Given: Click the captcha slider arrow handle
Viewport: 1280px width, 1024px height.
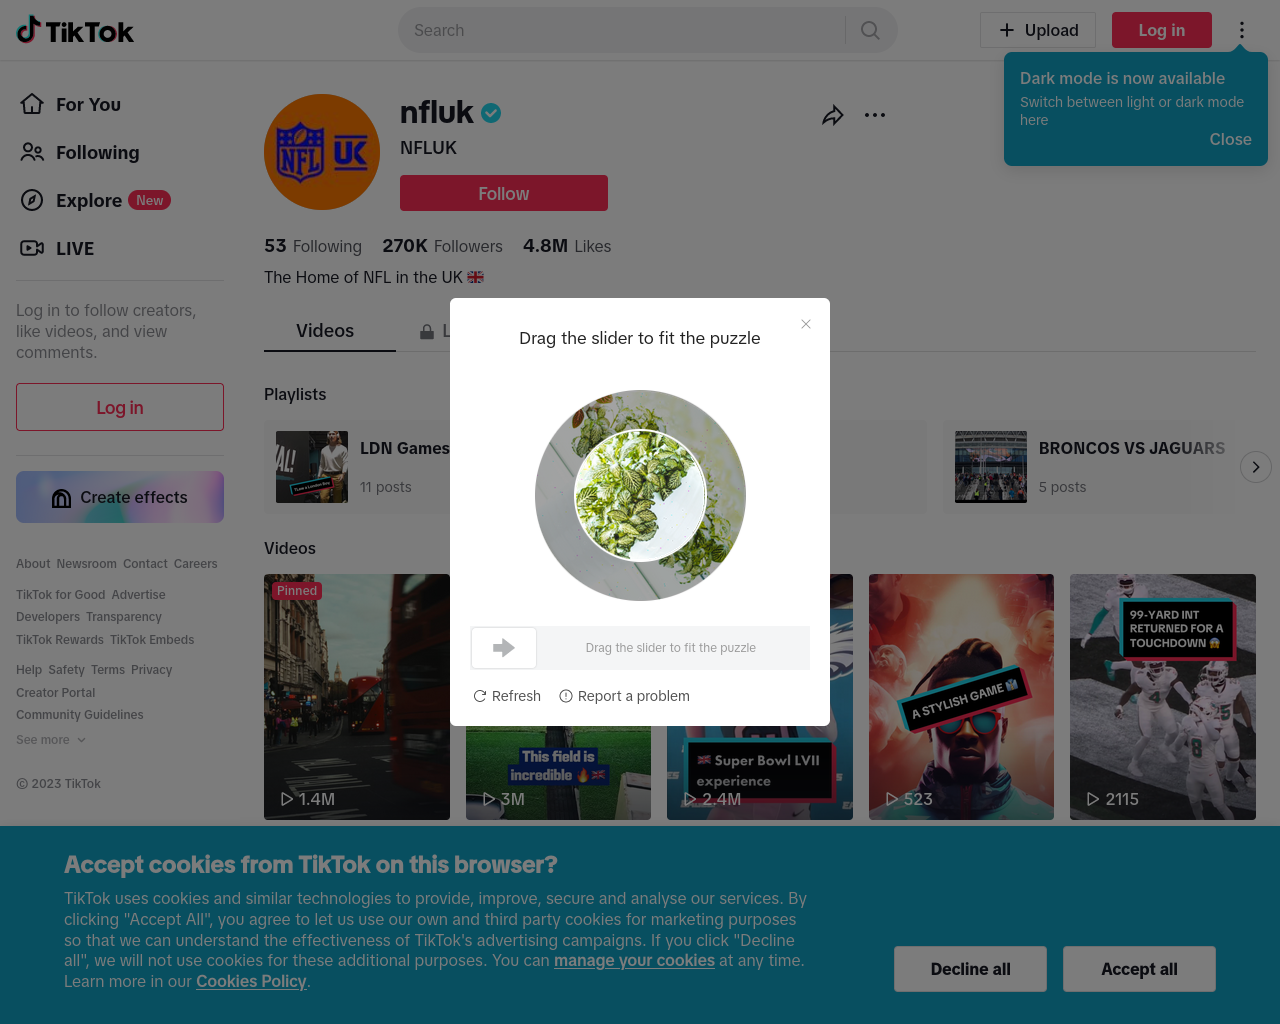Looking at the screenshot, I should click(504, 648).
